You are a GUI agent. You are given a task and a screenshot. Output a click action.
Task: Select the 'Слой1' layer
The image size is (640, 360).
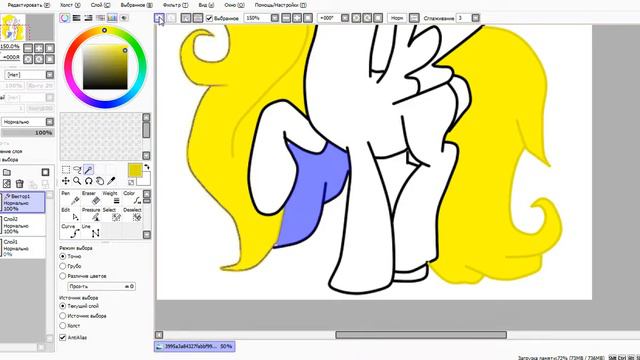click(22, 248)
